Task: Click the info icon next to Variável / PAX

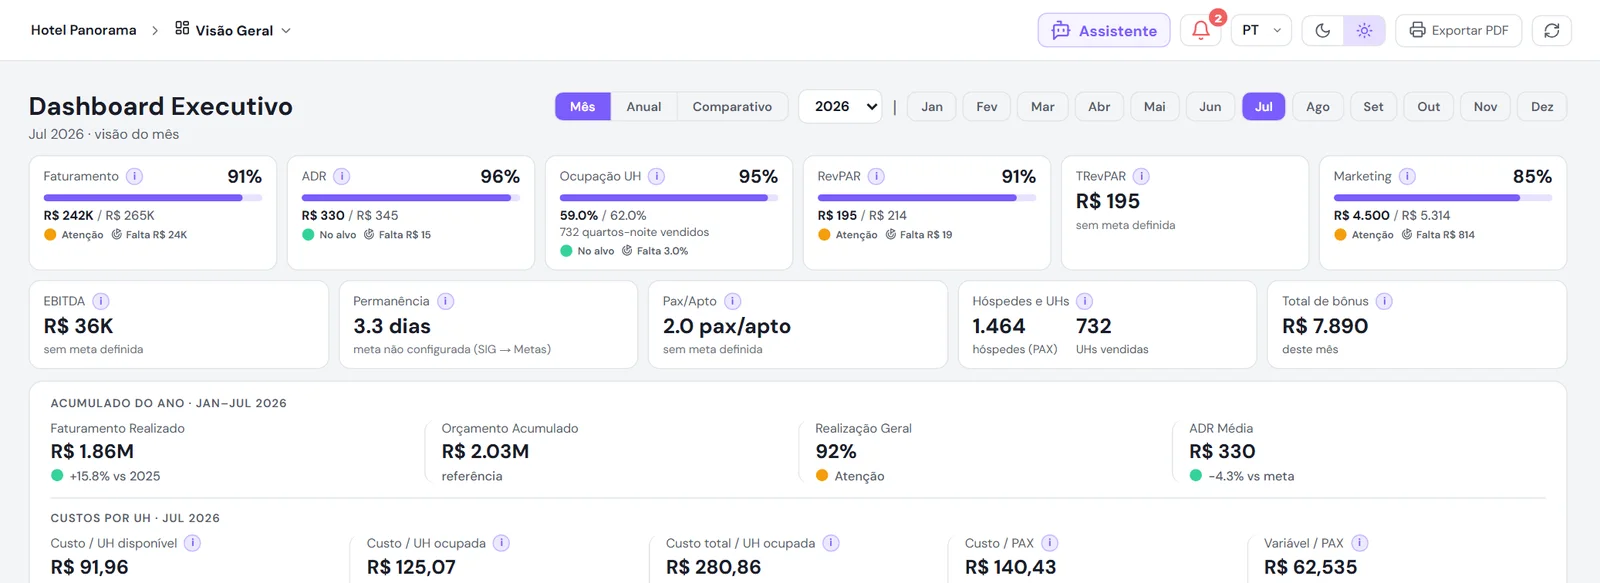Action: (1359, 543)
